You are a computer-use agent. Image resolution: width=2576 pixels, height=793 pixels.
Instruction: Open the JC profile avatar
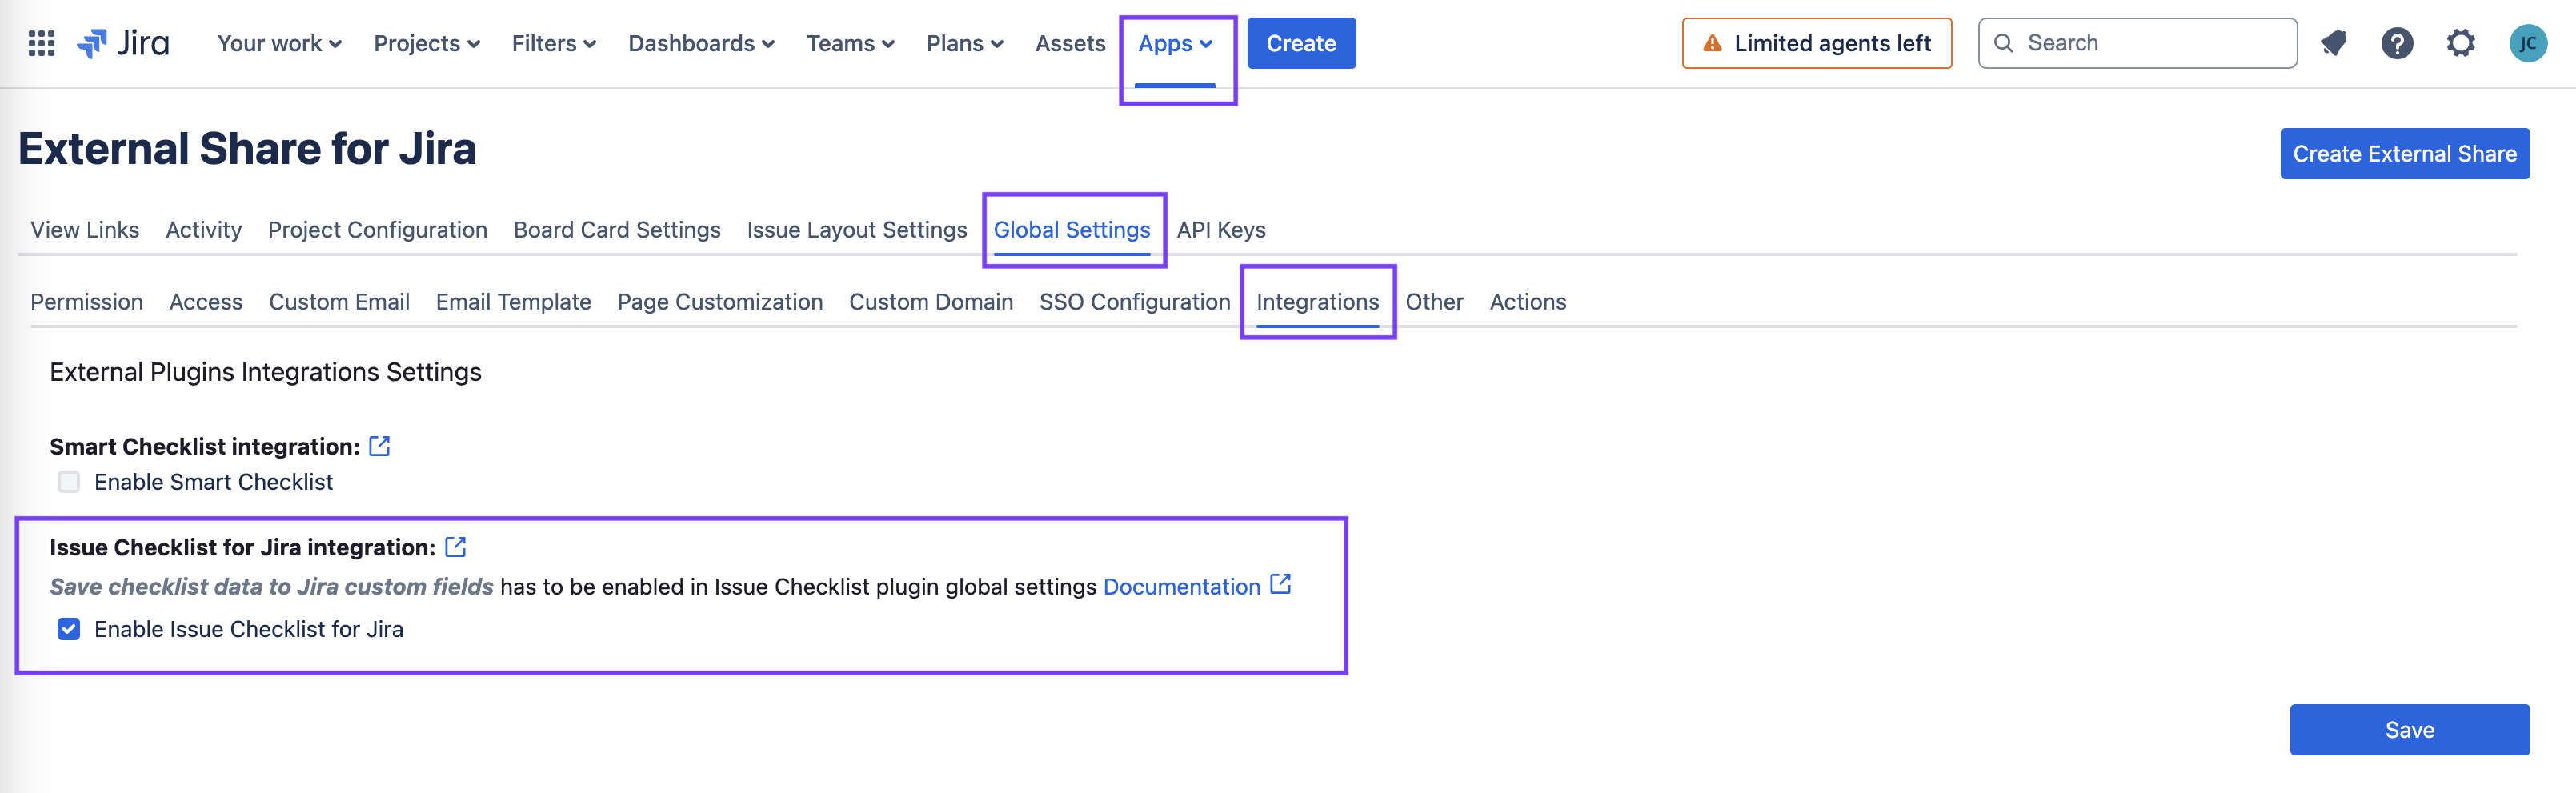2527,43
